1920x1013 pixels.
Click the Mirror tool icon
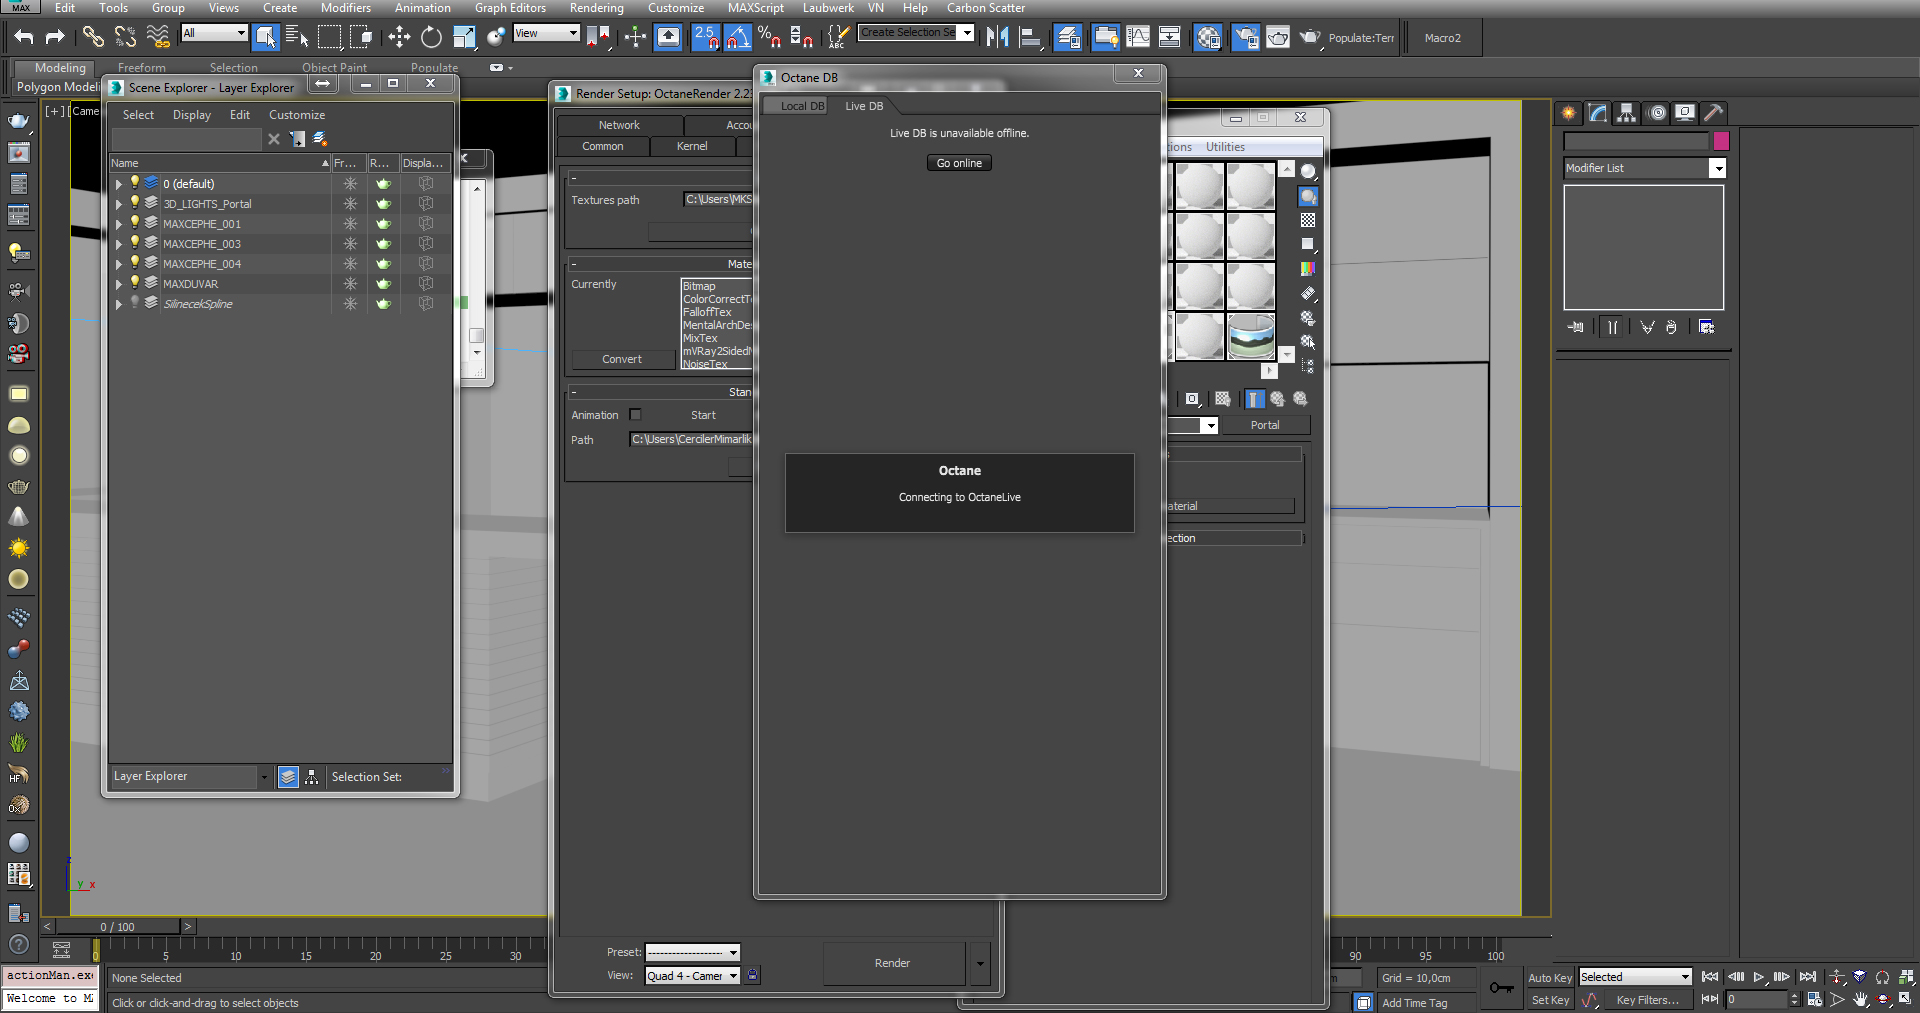[x=997, y=37]
